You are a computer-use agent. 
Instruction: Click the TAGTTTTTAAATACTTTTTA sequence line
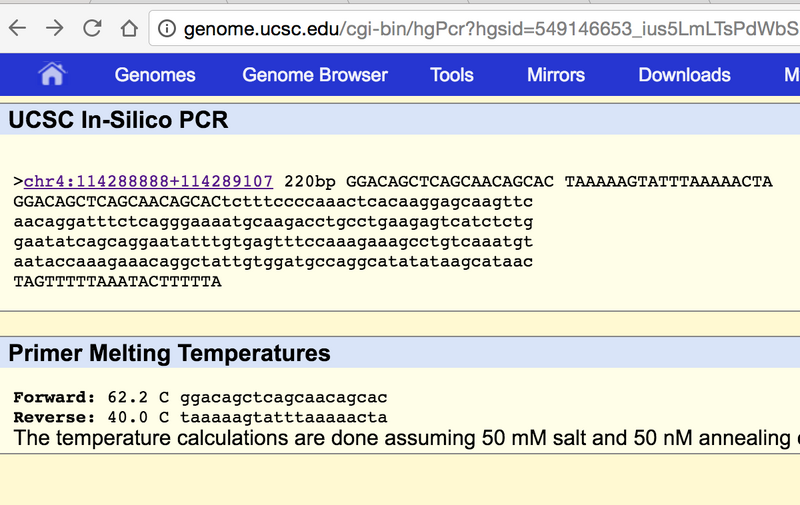[117, 282]
